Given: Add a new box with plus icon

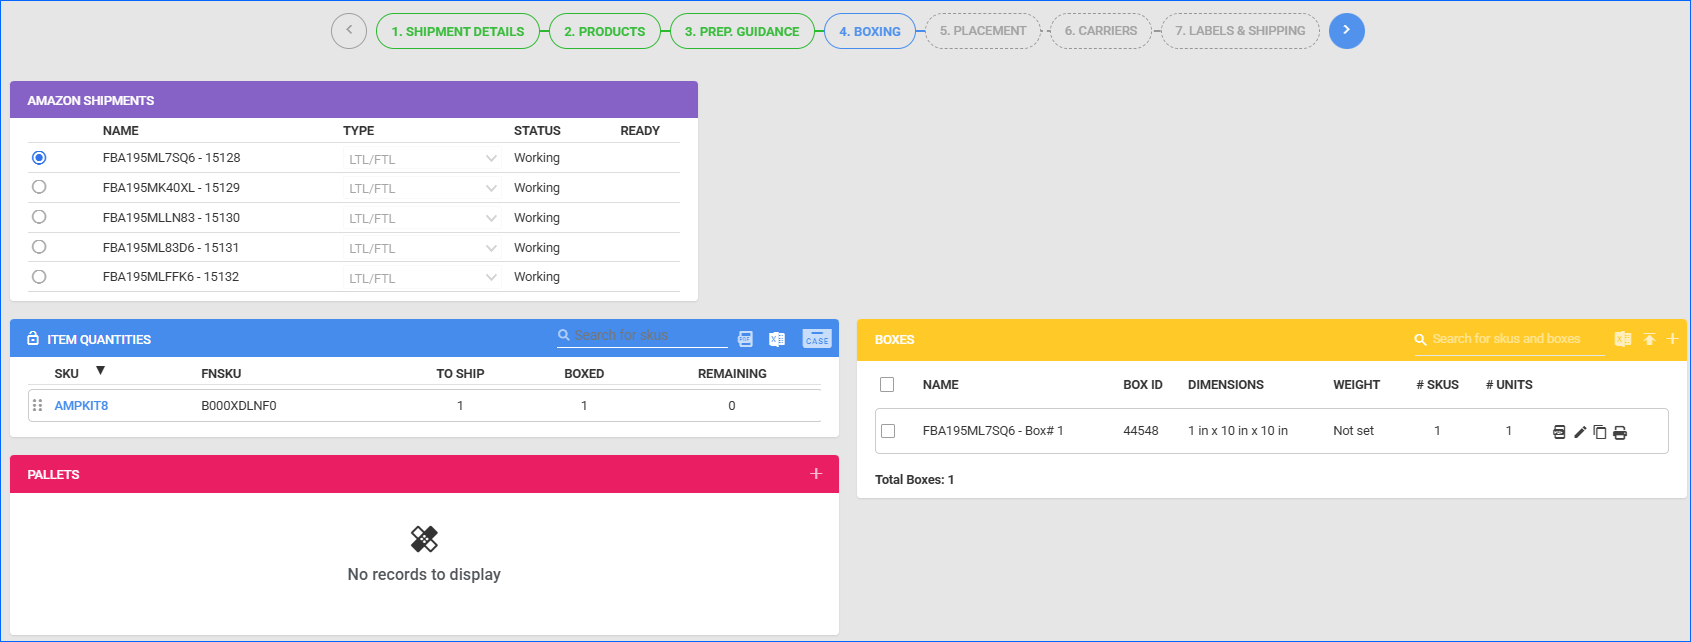Looking at the screenshot, I should (x=1672, y=339).
